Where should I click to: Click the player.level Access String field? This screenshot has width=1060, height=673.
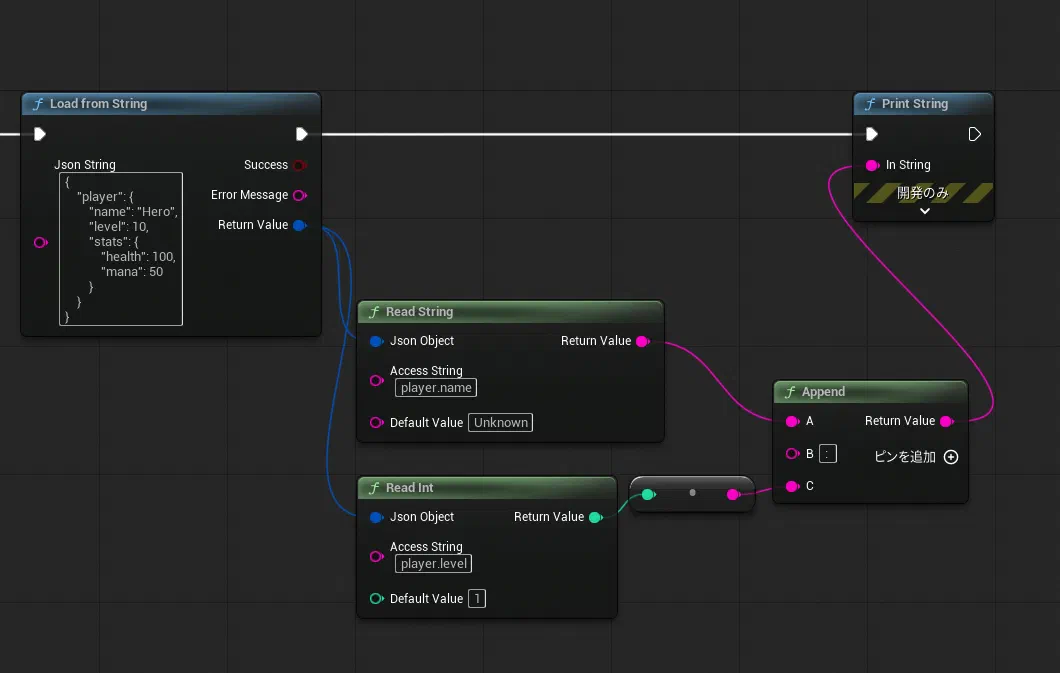(433, 564)
